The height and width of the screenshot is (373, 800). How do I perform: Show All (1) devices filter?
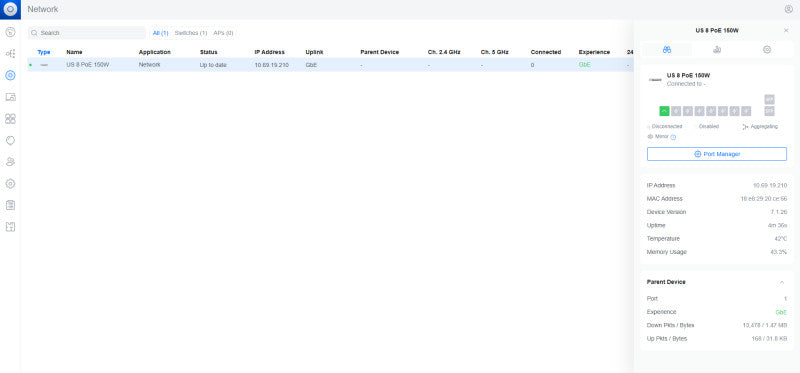pyautogui.click(x=161, y=33)
